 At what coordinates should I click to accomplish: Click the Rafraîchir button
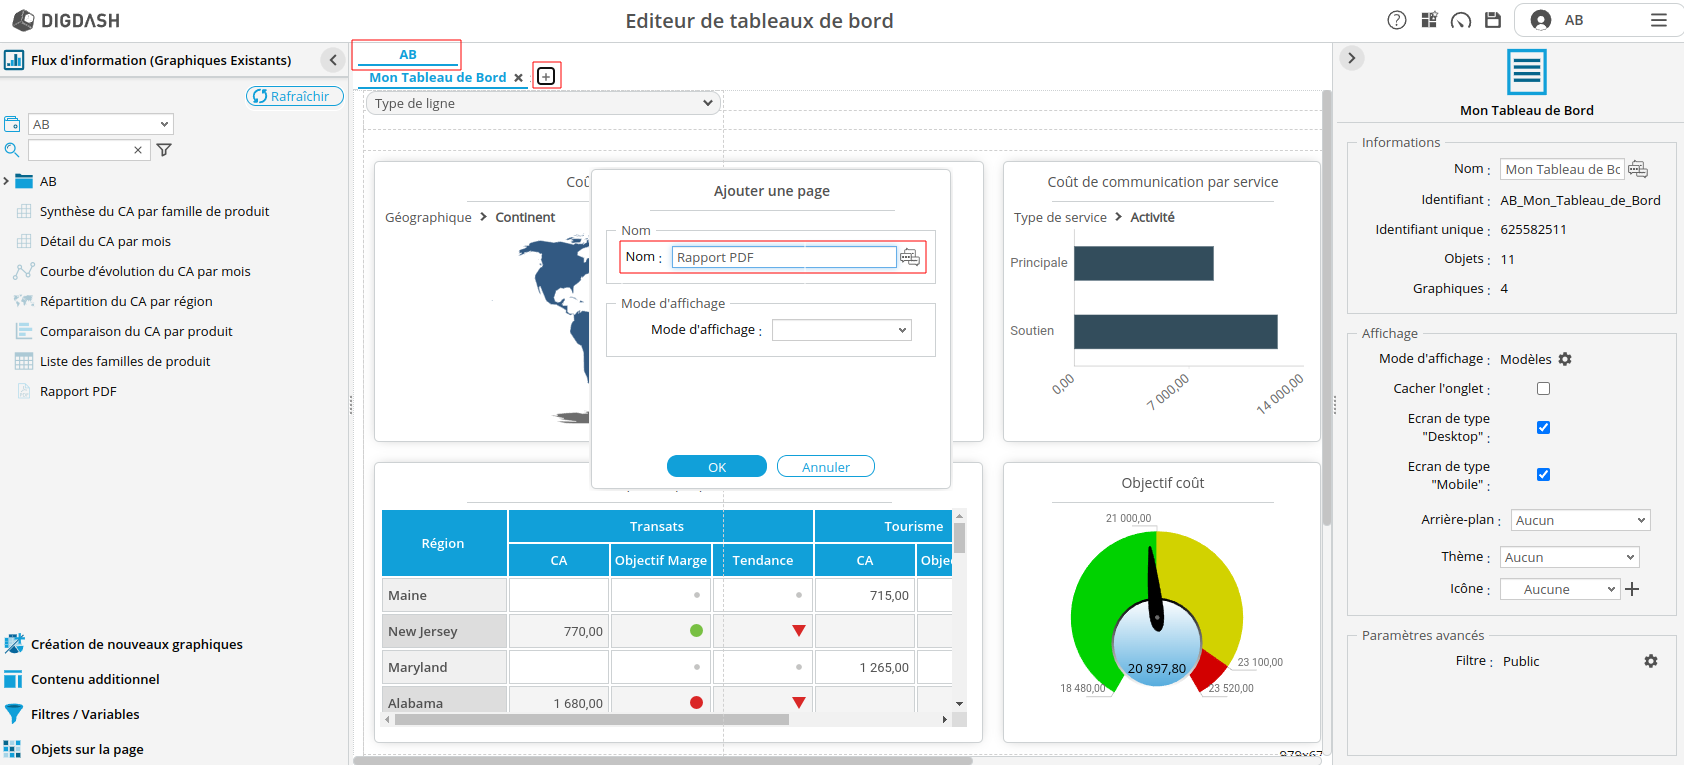(x=295, y=96)
